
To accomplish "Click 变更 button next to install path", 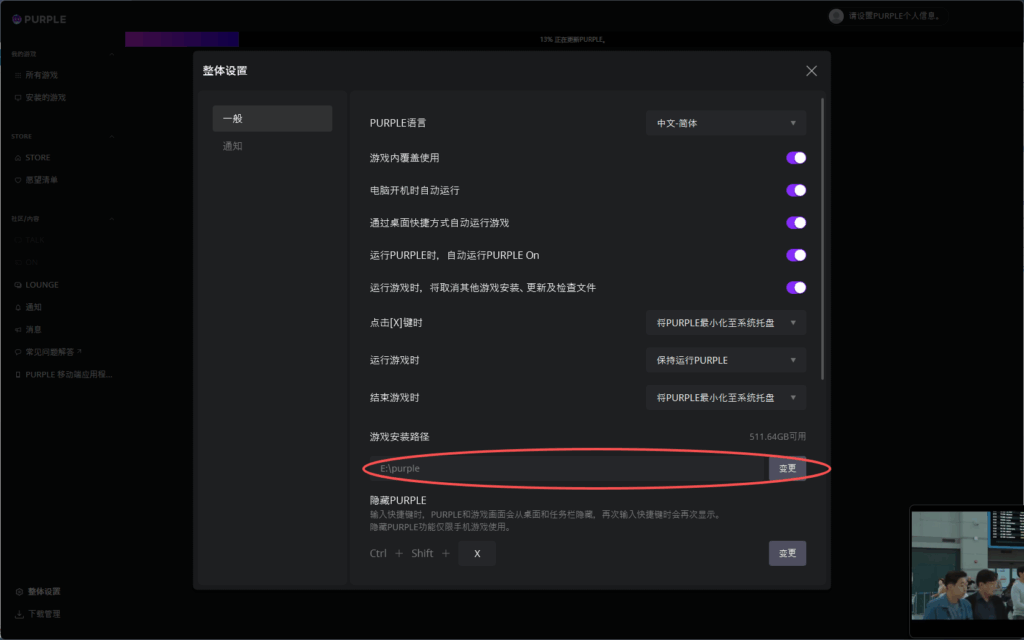I will [x=787, y=468].
